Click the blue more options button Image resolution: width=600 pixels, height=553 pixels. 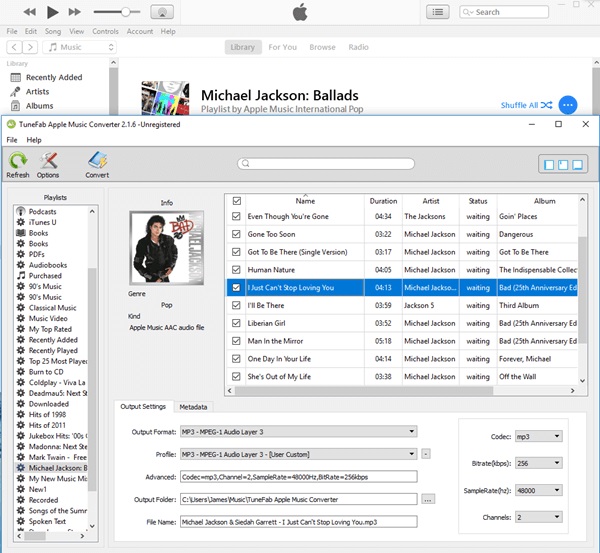(567, 105)
